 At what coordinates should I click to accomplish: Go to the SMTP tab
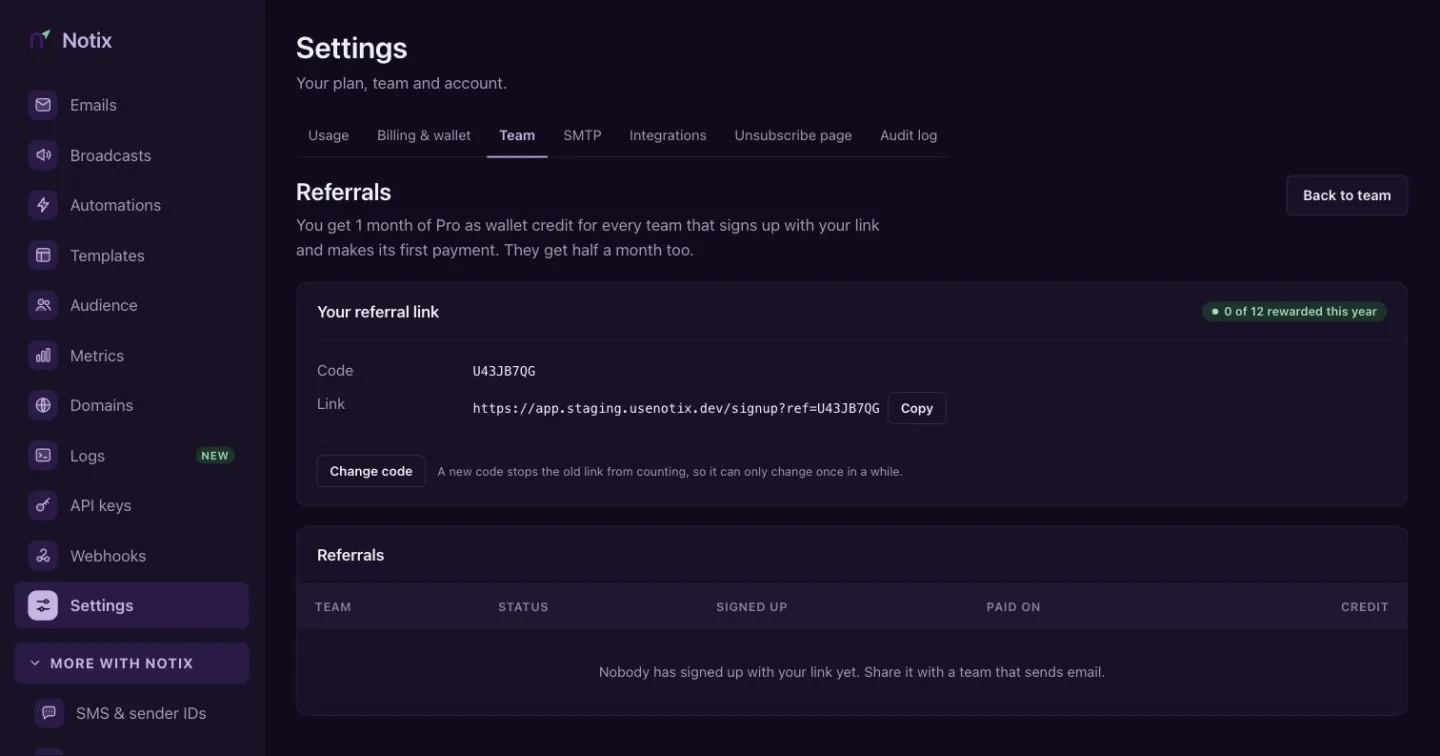[582, 135]
